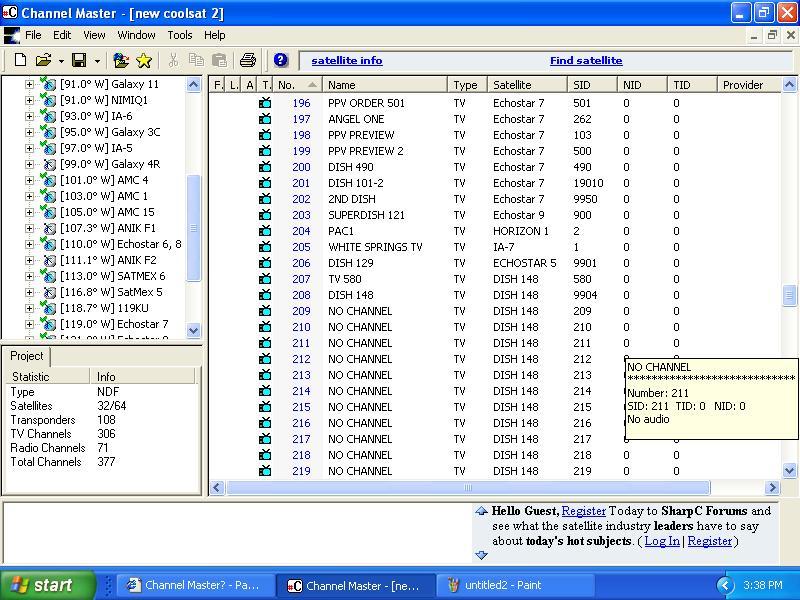Select the '[103.0° W] AMC 1' tree row

(104, 196)
